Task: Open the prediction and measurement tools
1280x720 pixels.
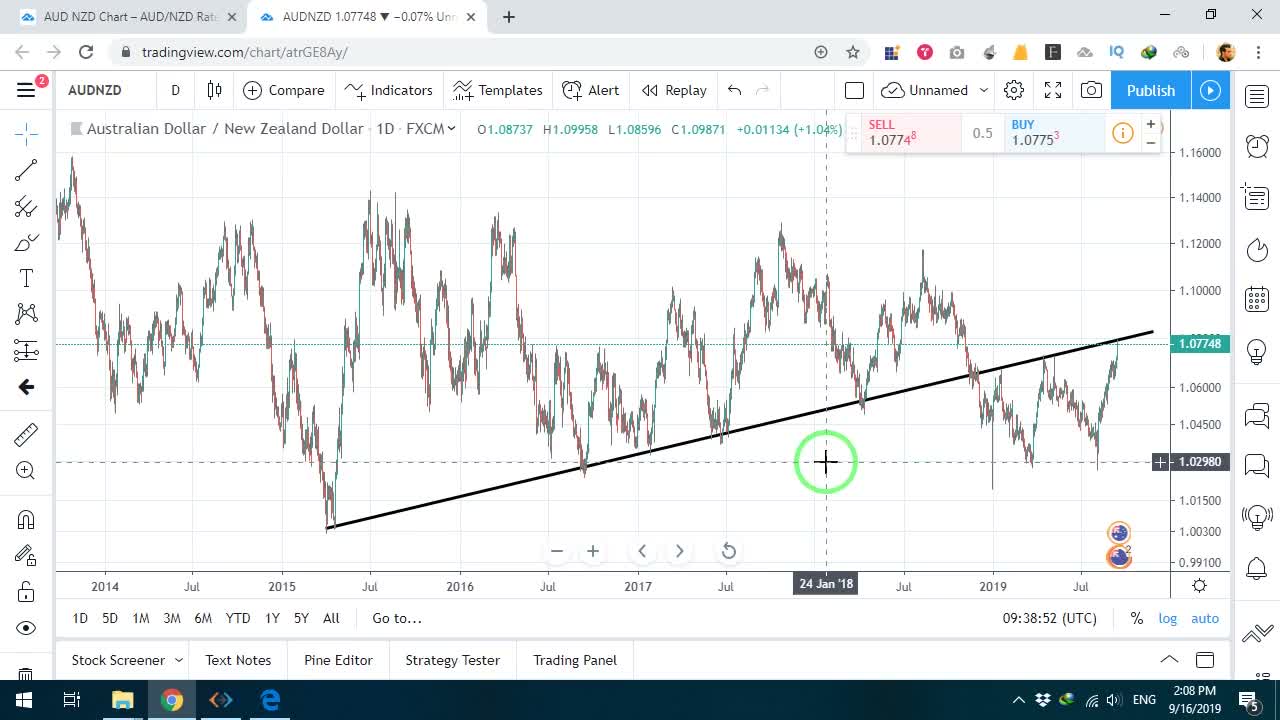Action: [x=26, y=350]
